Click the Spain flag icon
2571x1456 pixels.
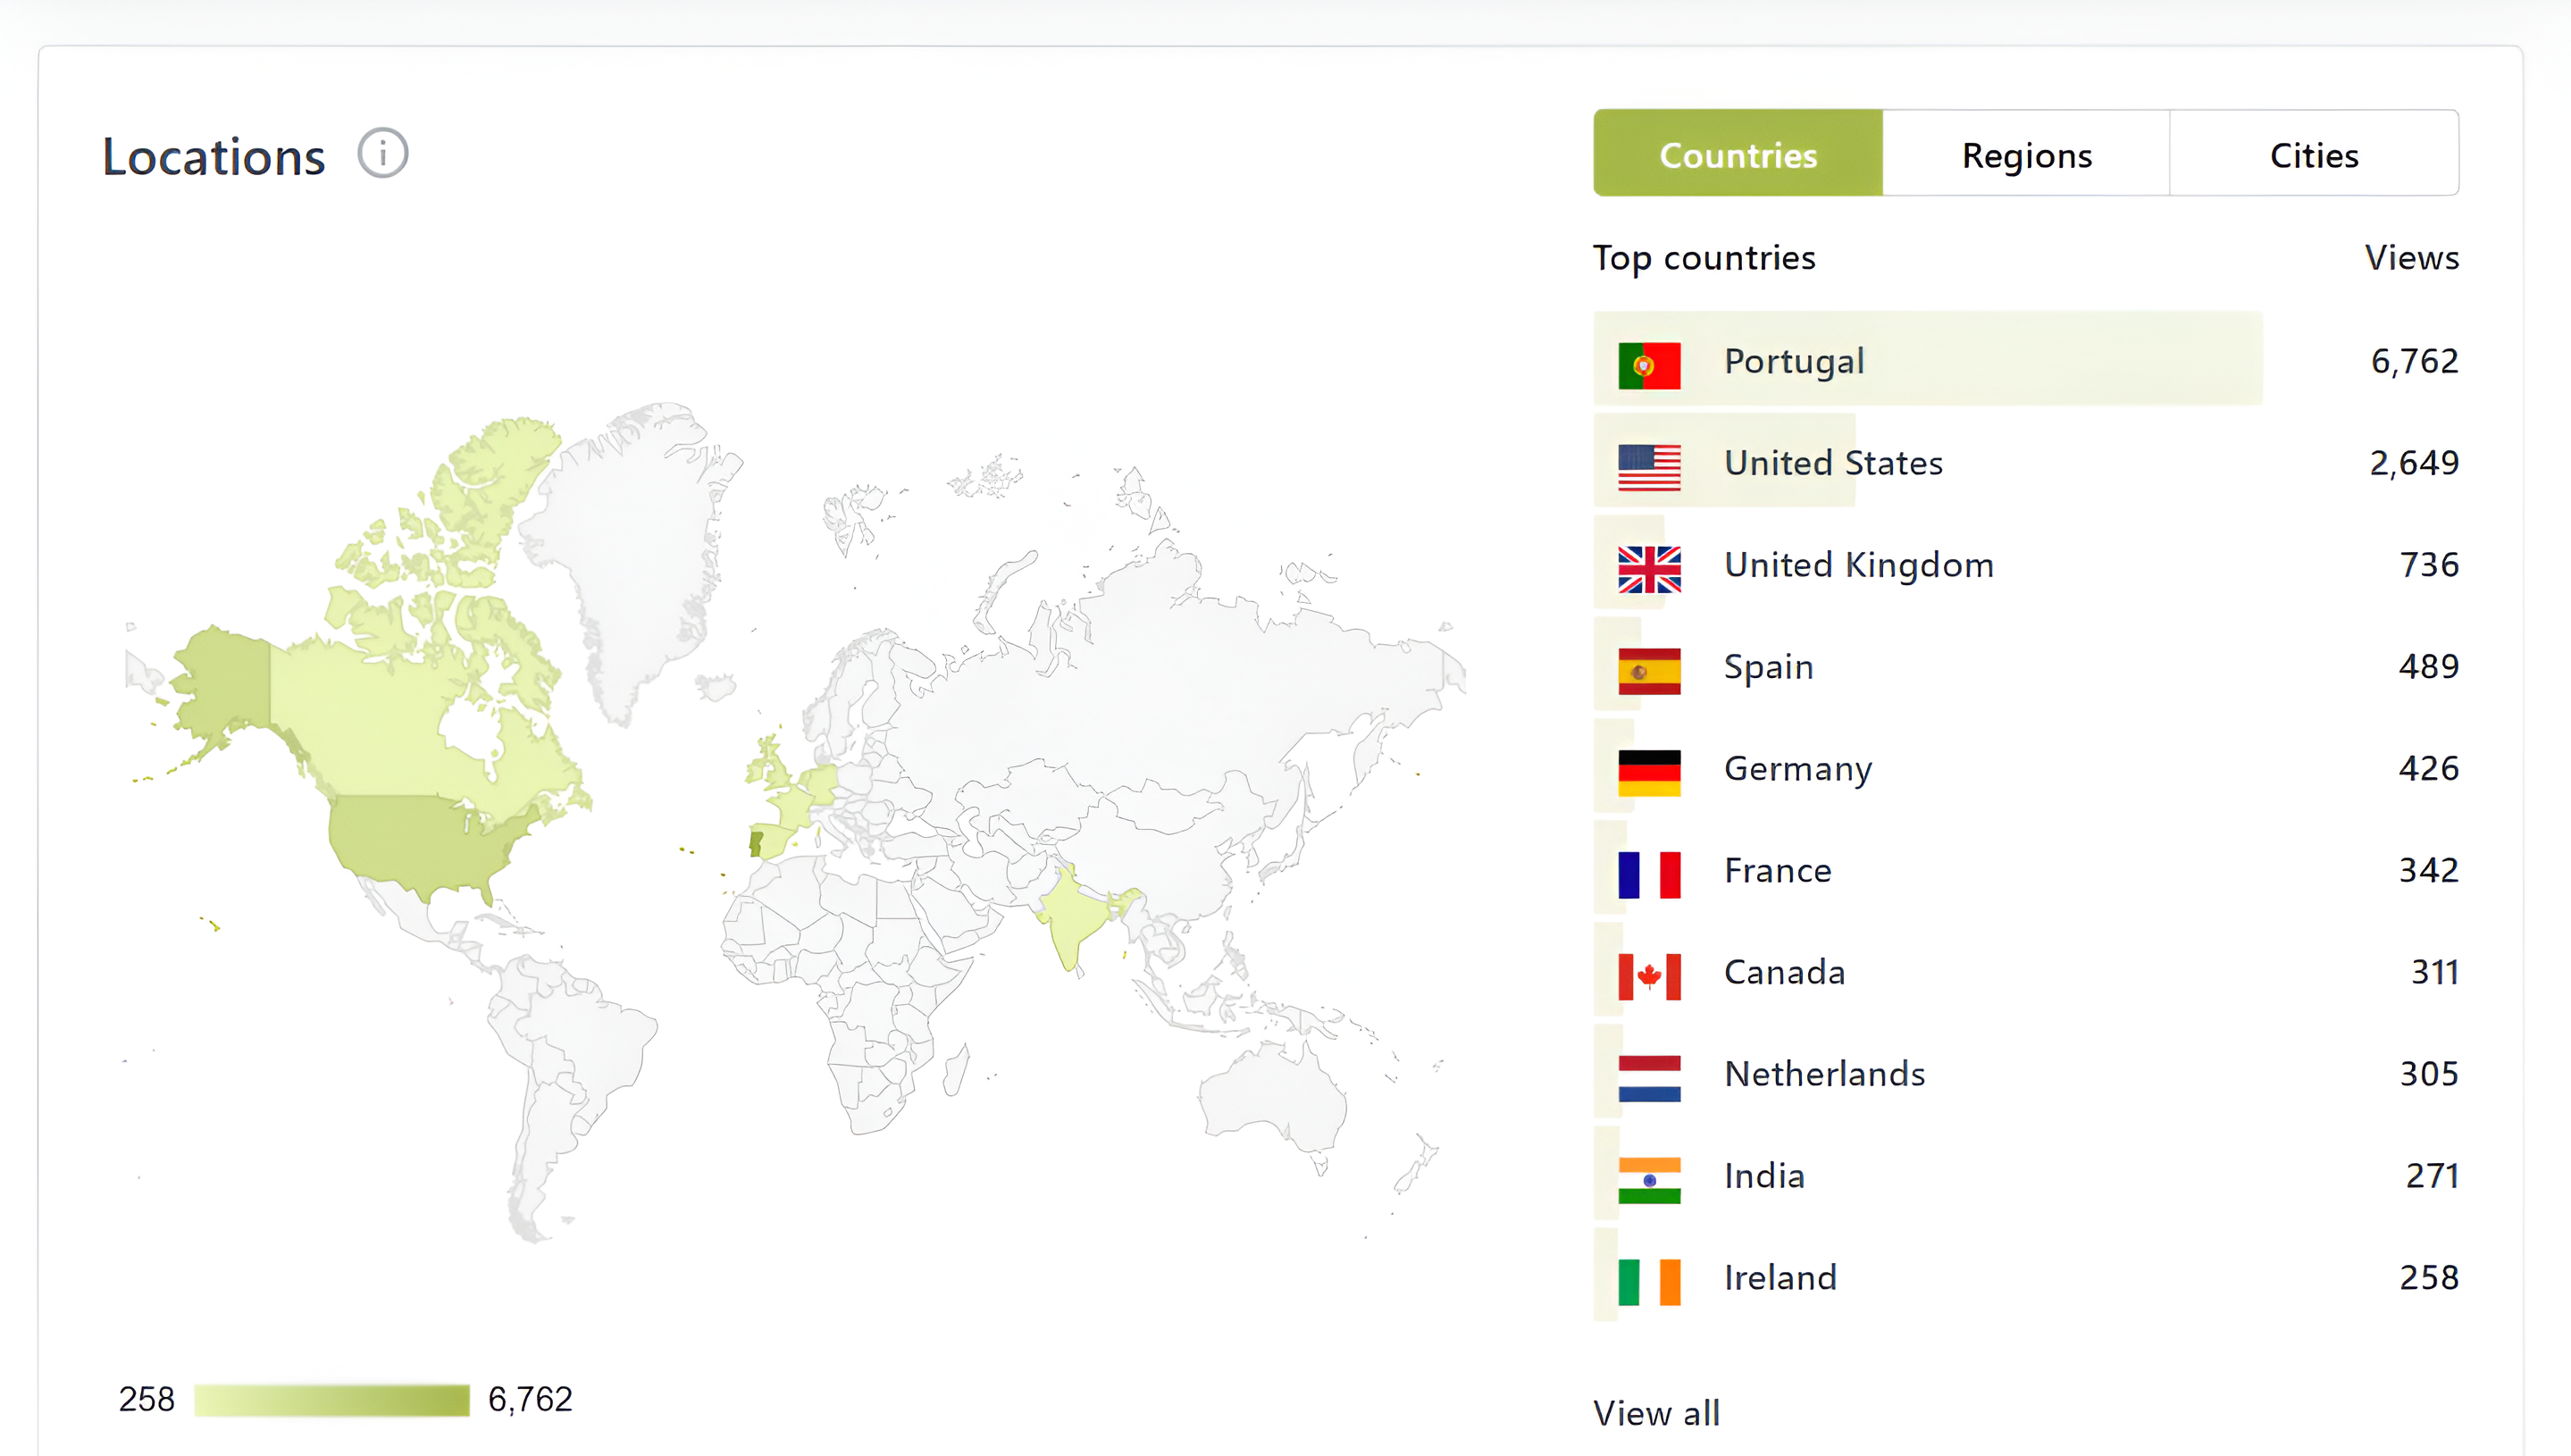[x=1649, y=669]
